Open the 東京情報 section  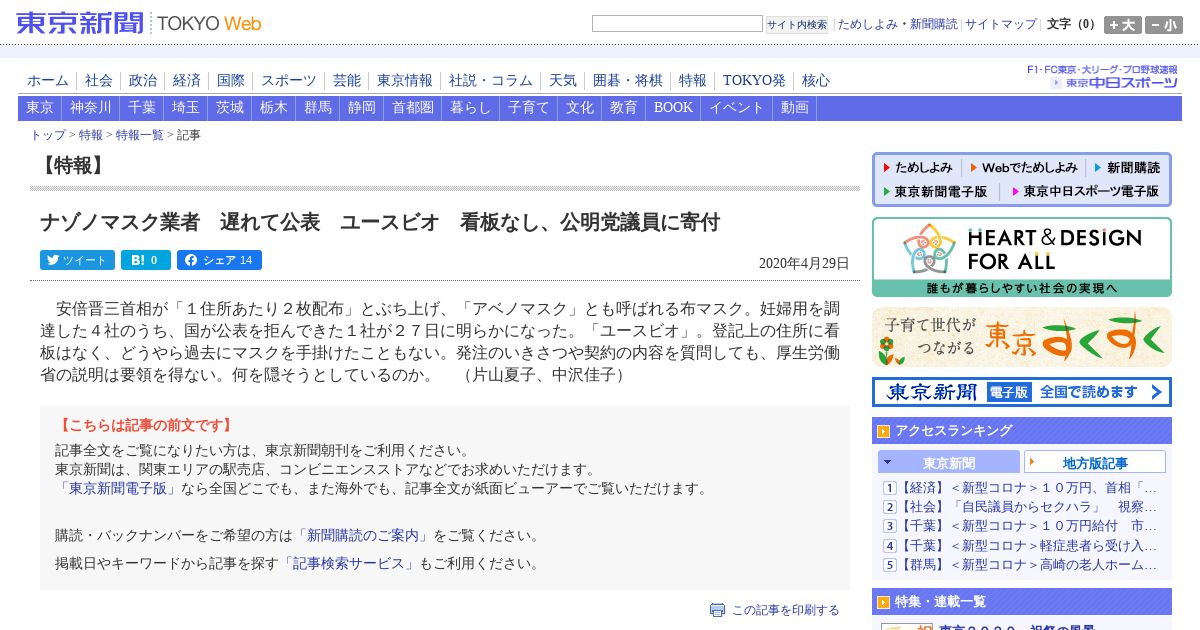(405, 80)
